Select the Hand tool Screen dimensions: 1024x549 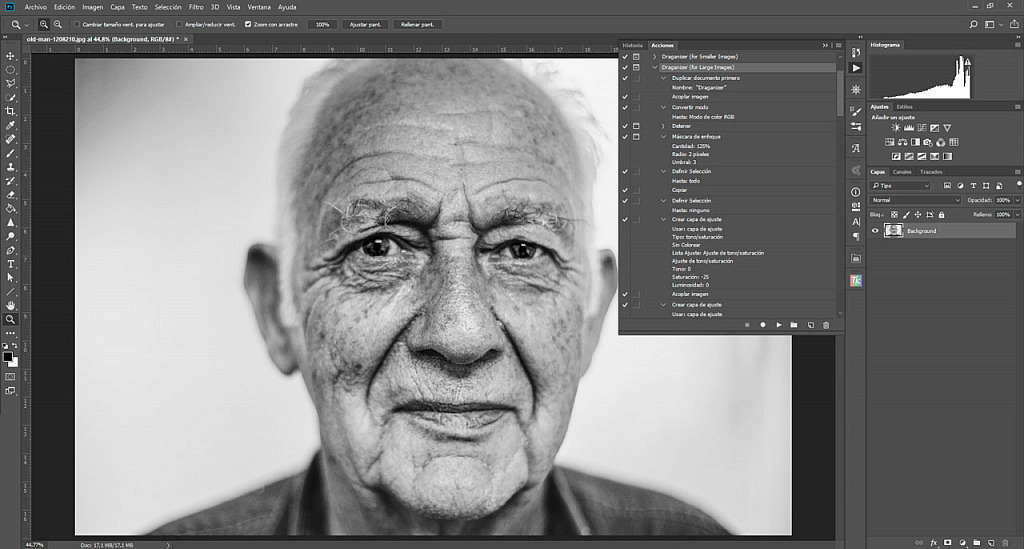tap(10, 305)
